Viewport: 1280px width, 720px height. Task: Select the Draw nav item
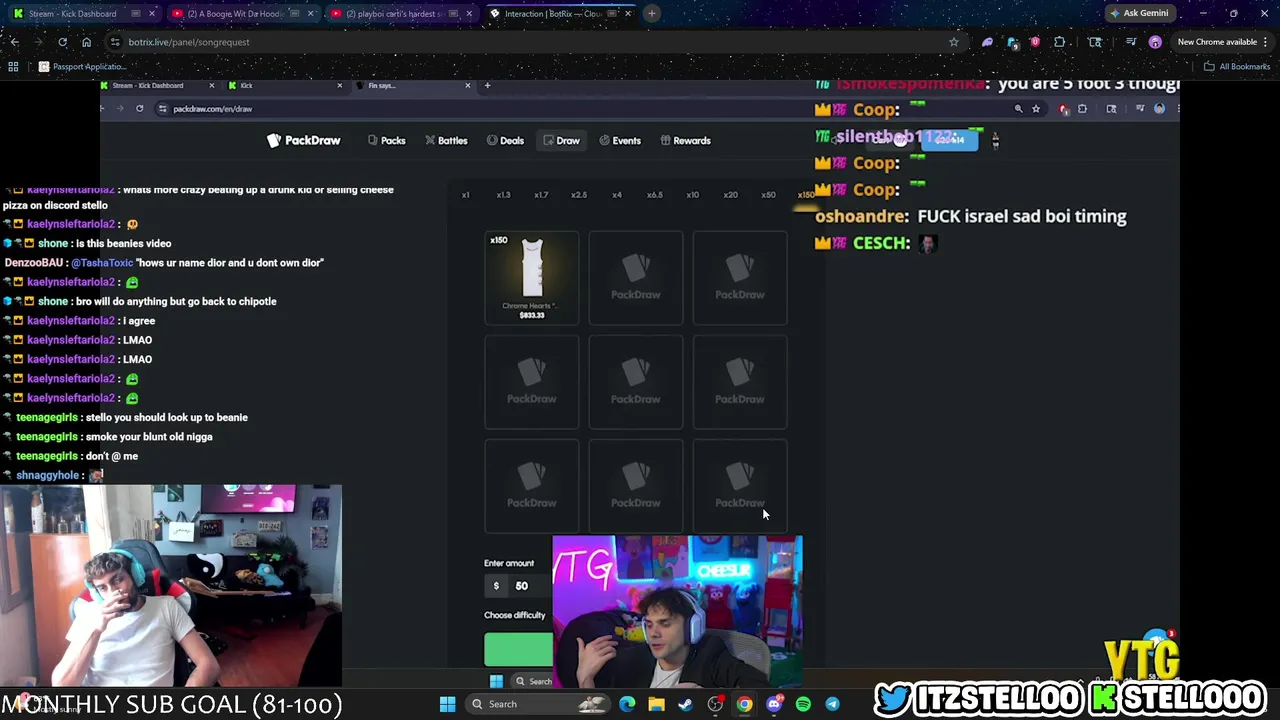point(562,141)
